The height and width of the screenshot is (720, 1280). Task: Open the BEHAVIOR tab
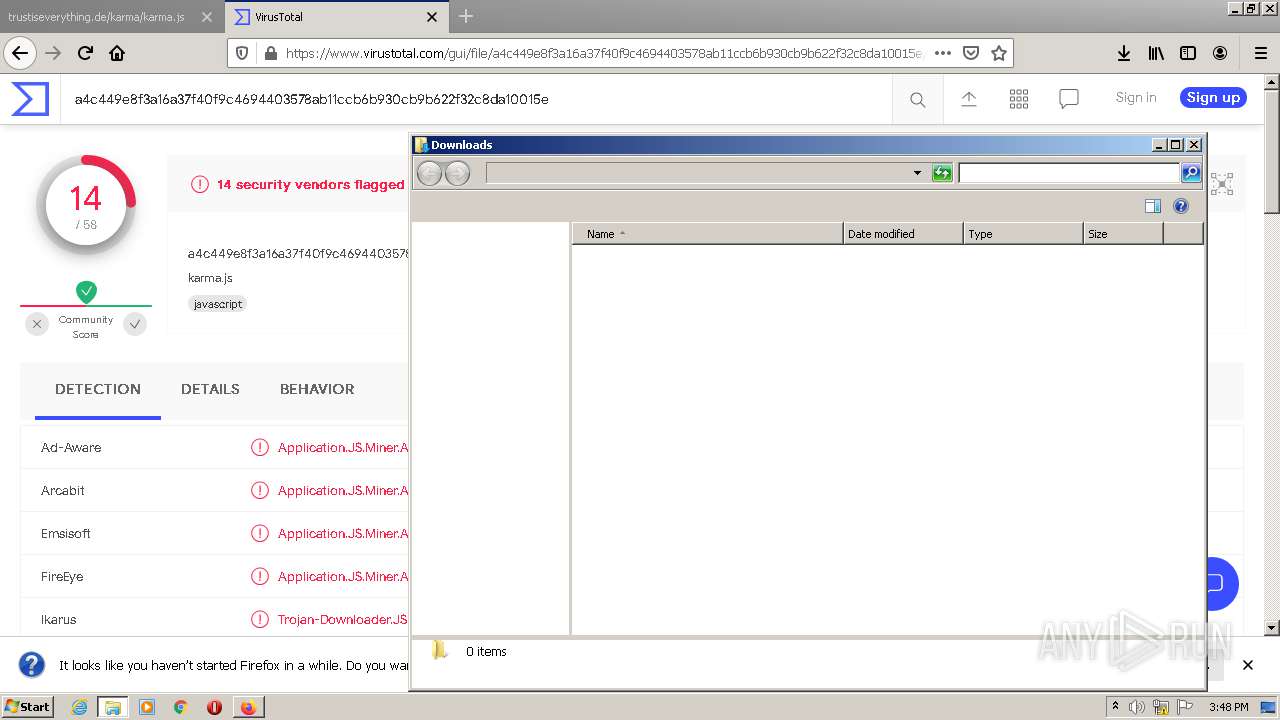coord(317,389)
